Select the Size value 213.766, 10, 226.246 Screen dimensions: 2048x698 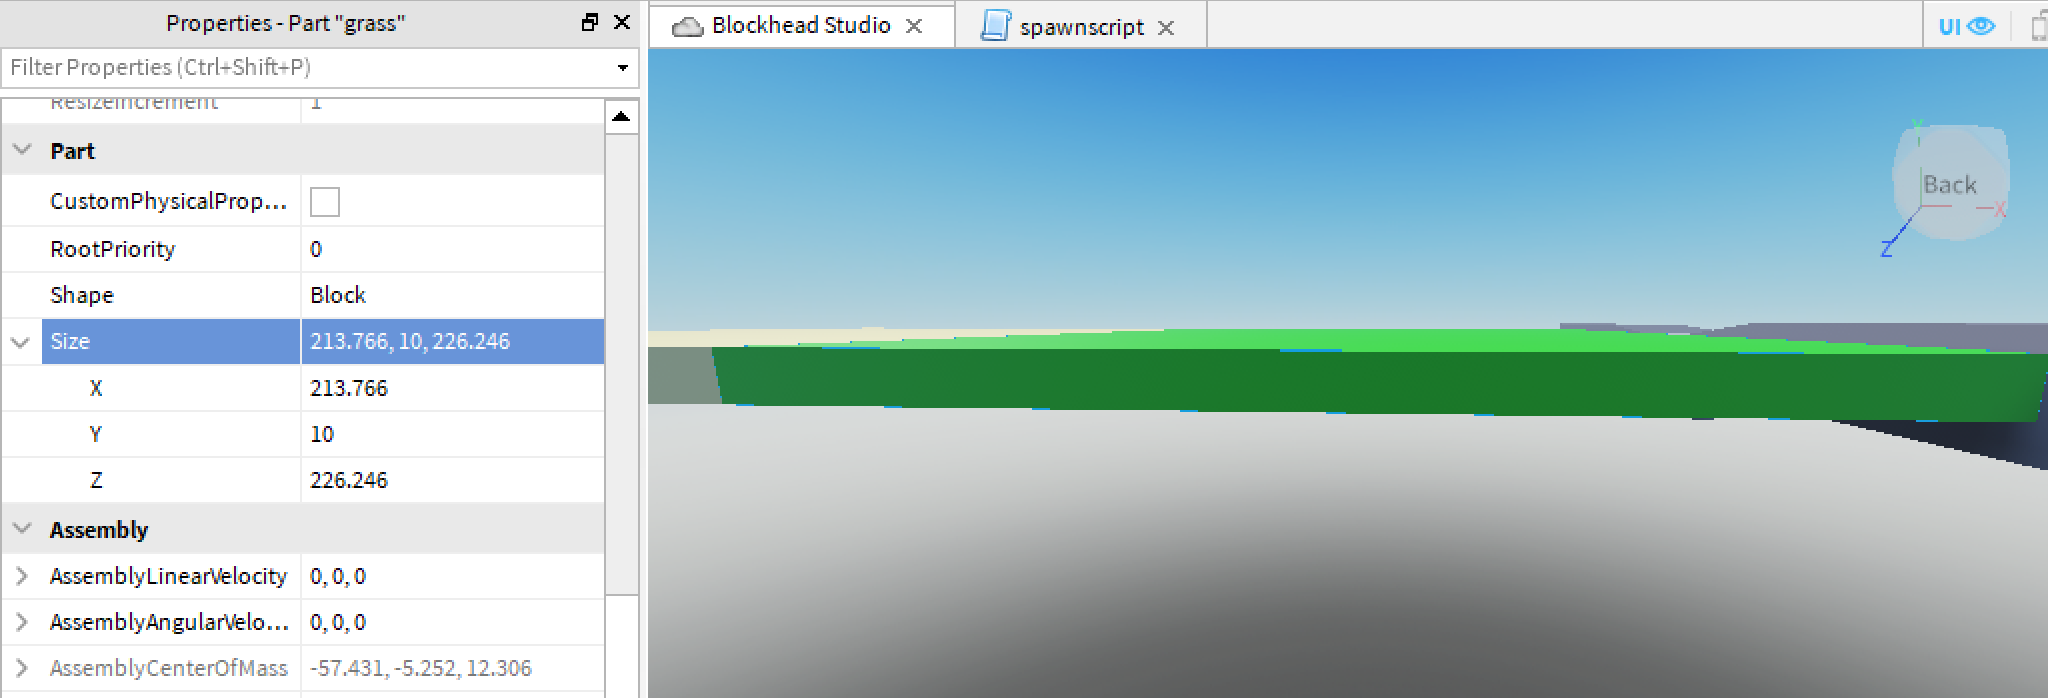coord(452,341)
